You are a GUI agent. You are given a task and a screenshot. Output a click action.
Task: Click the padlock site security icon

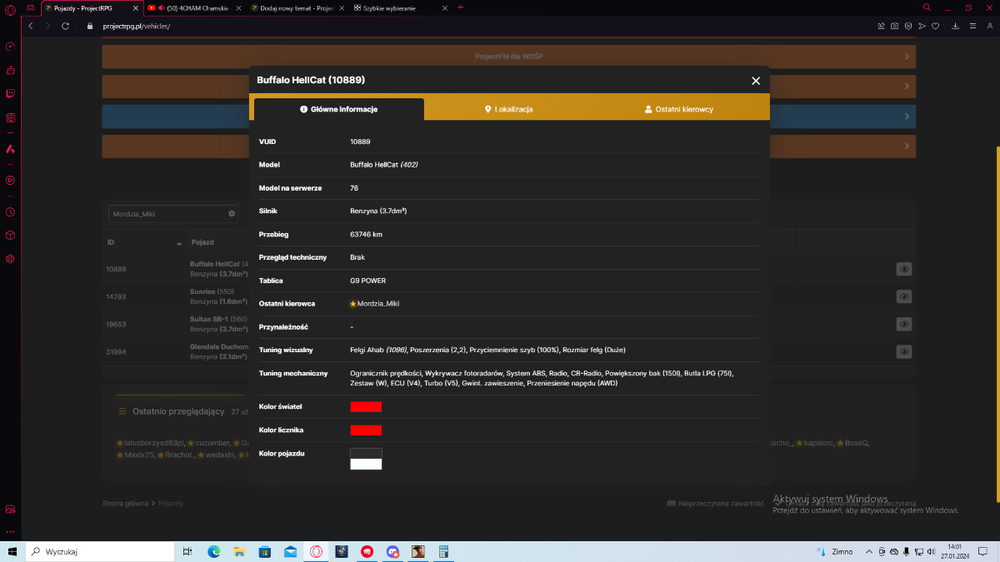coord(89,26)
